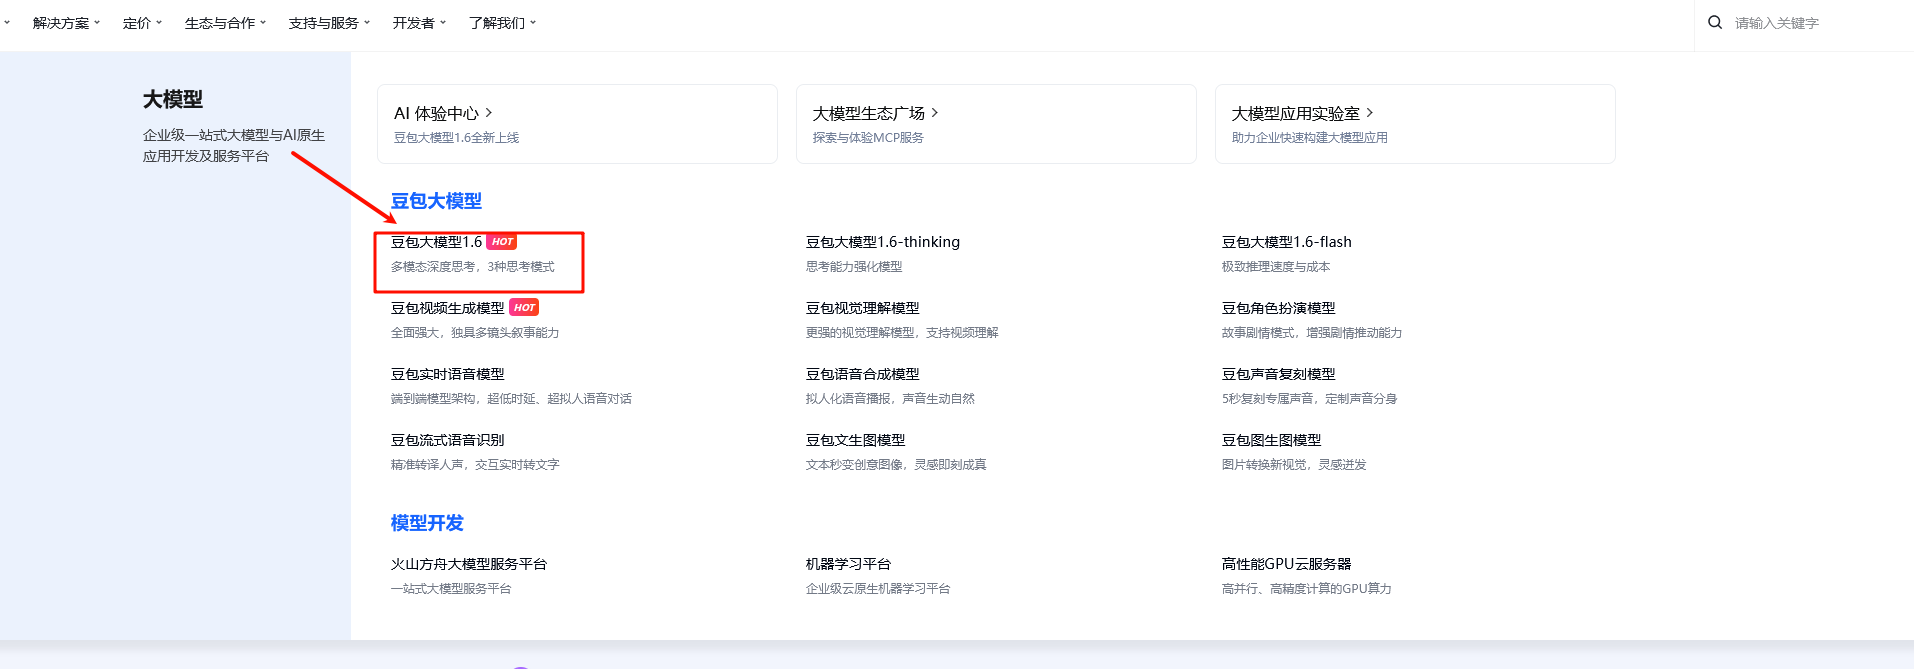Open 豆包大模型1.6-thinking link
The height and width of the screenshot is (669, 1914).
(x=883, y=242)
